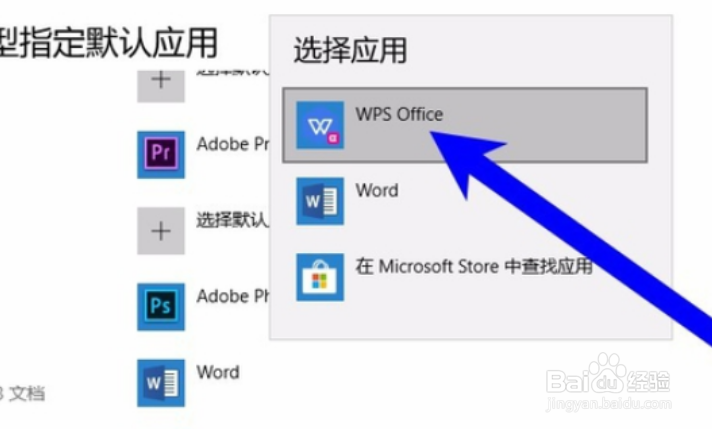This screenshot has width=712, height=429.
Task: Select WPS Office in the app chooser
Action: tap(465, 125)
